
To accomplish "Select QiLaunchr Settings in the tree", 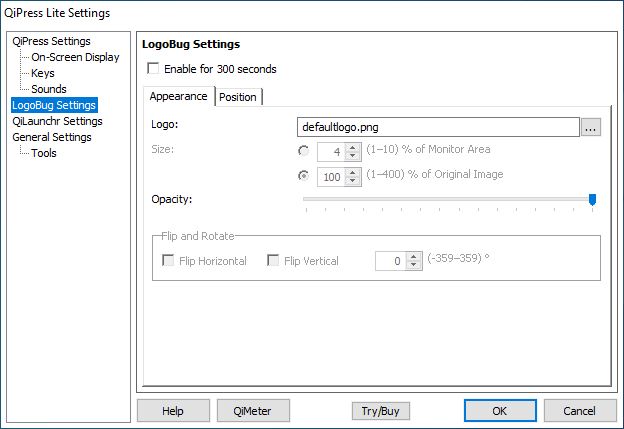I will point(57,121).
